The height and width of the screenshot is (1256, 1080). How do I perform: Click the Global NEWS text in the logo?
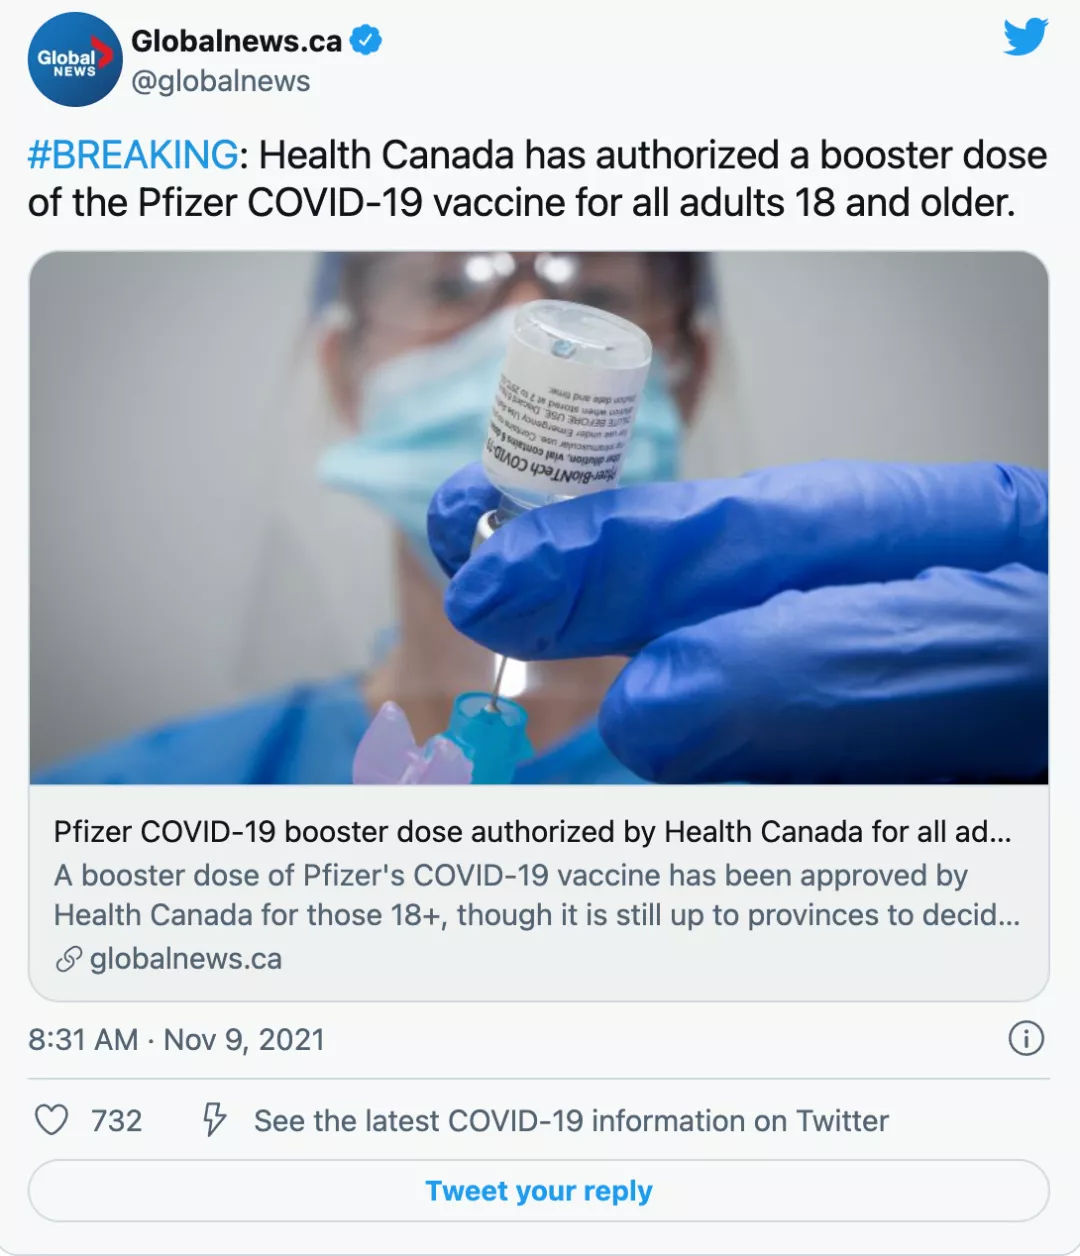pos(68,63)
